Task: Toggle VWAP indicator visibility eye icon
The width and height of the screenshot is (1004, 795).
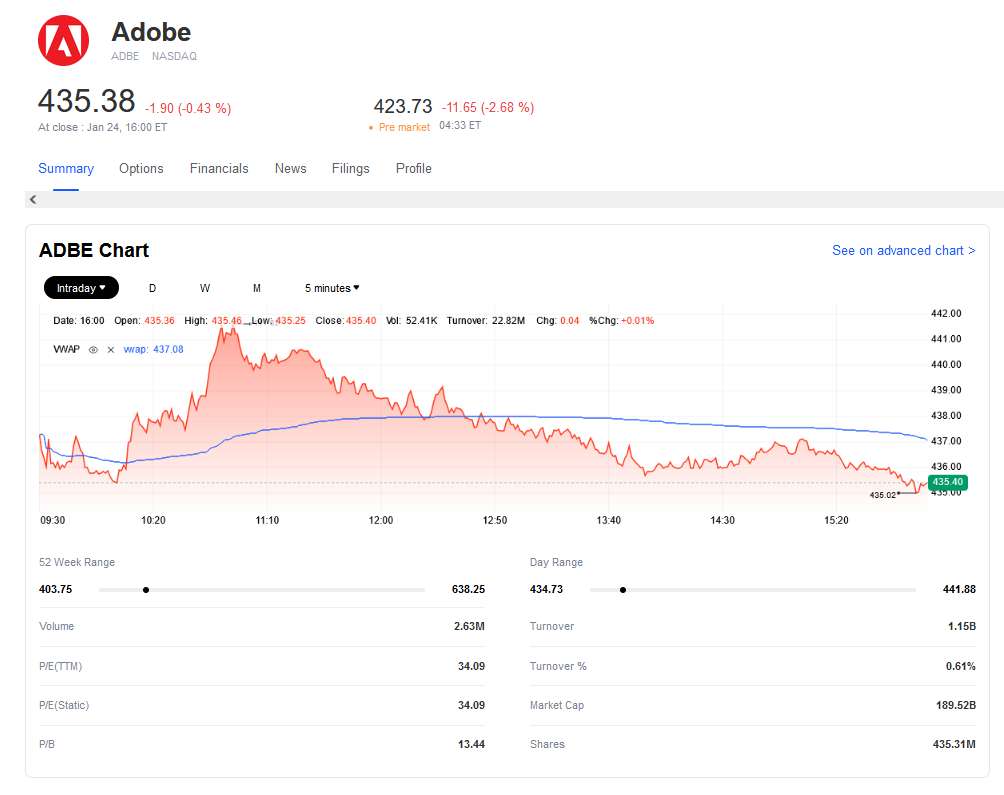Action: pyautogui.click(x=93, y=350)
